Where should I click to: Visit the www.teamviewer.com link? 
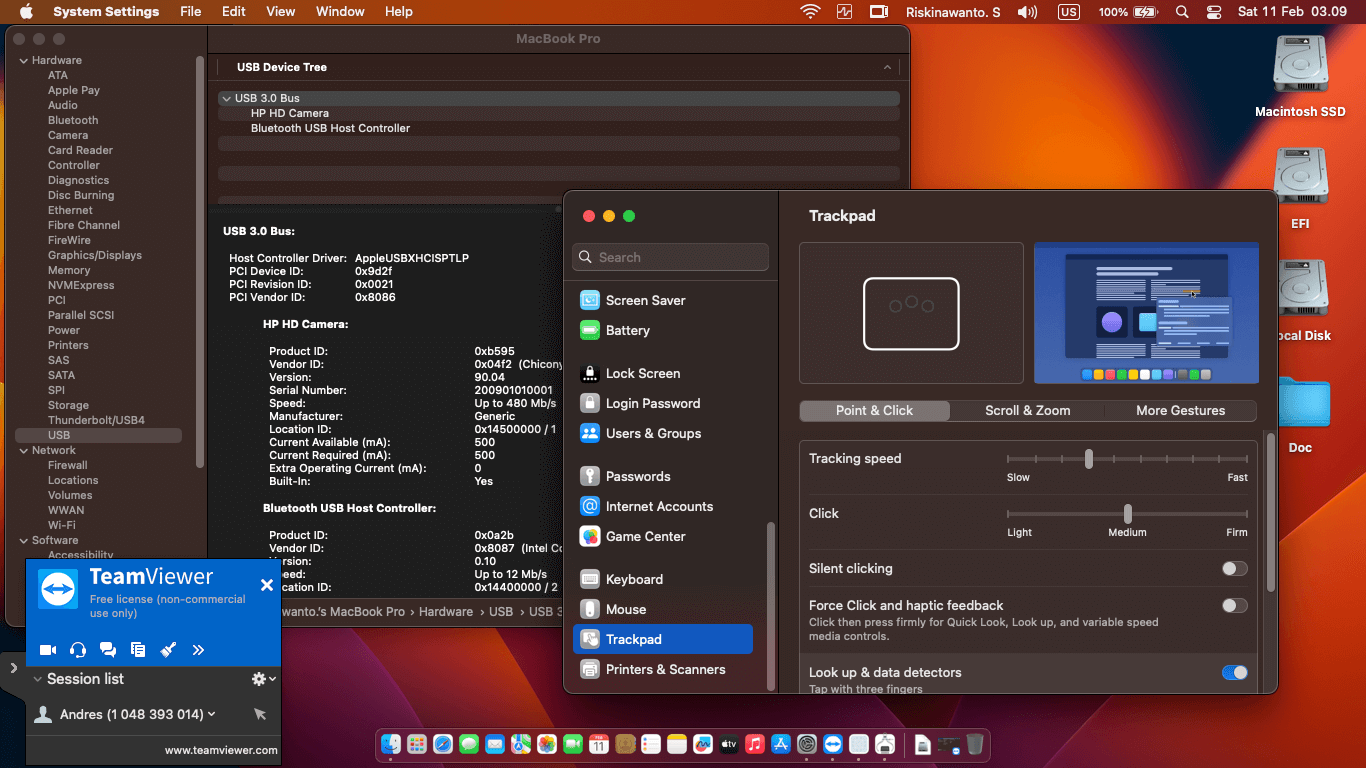(x=221, y=750)
